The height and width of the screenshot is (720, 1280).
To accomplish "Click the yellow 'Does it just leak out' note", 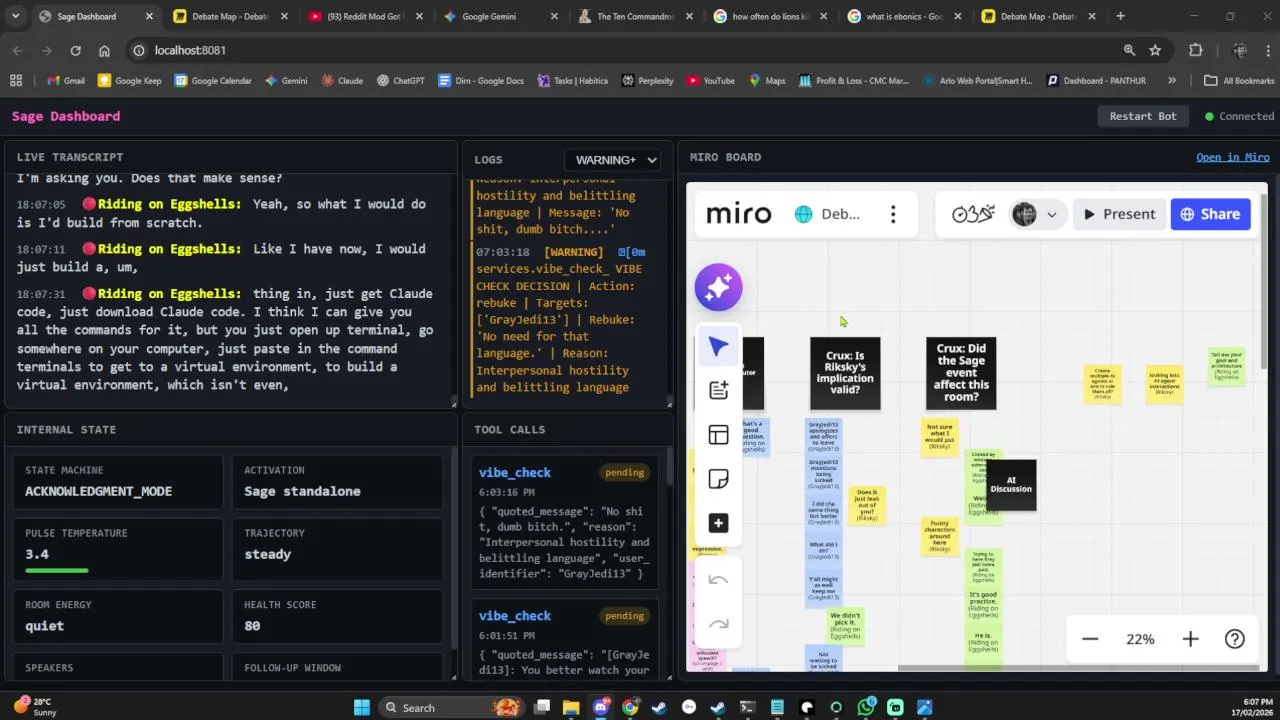I will tap(867, 506).
